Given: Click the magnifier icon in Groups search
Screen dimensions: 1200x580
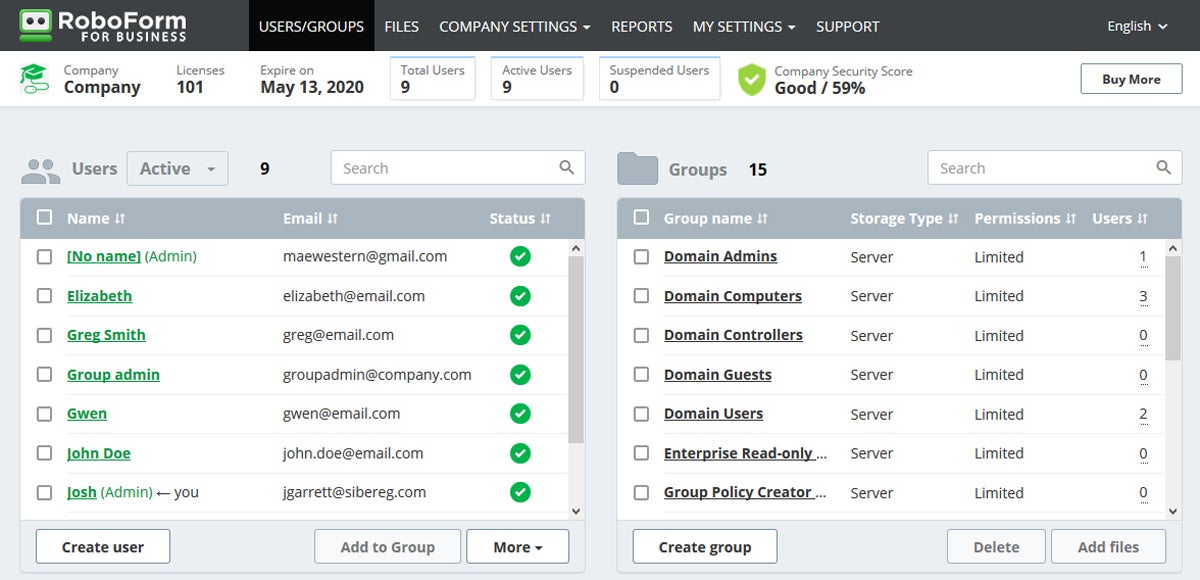Looking at the screenshot, I should click(1163, 168).
